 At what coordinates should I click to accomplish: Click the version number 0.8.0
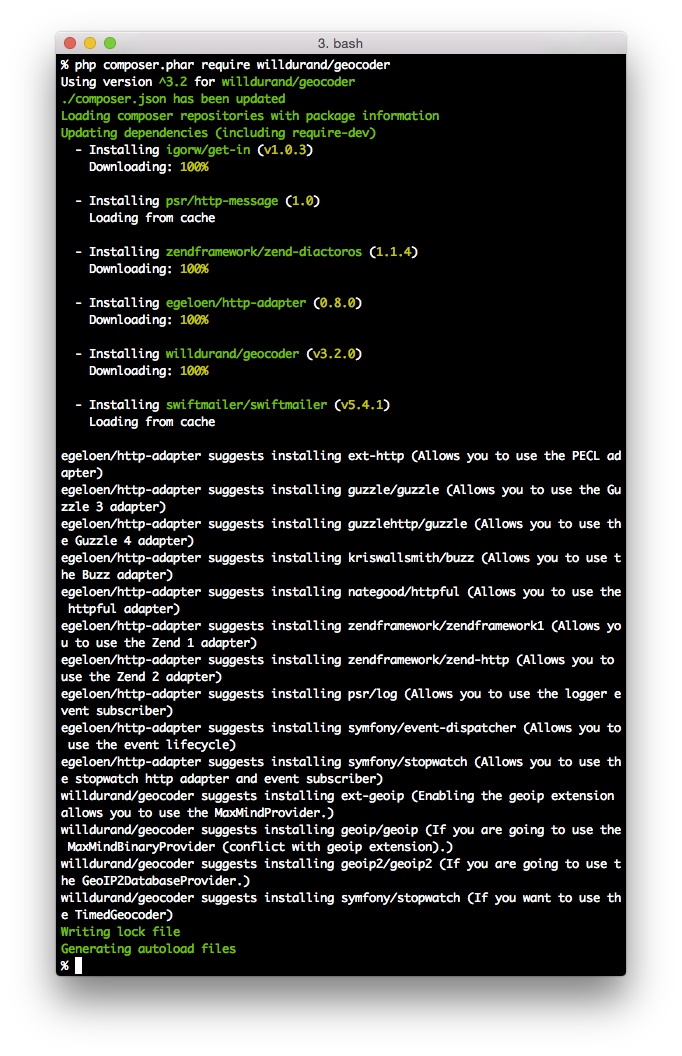point(338,303)
